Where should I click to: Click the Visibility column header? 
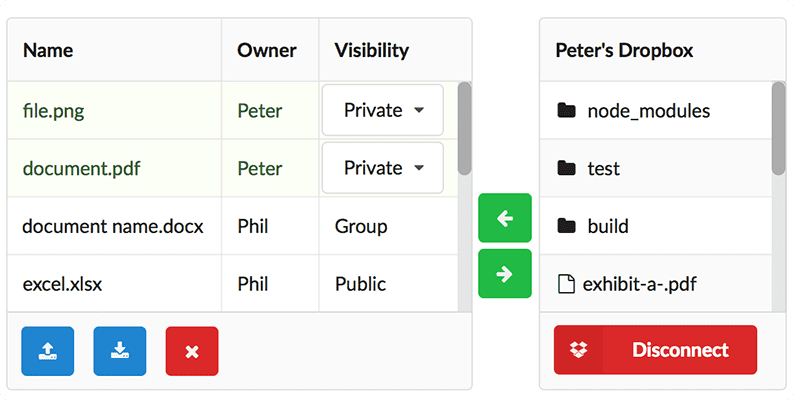(371, 50)
